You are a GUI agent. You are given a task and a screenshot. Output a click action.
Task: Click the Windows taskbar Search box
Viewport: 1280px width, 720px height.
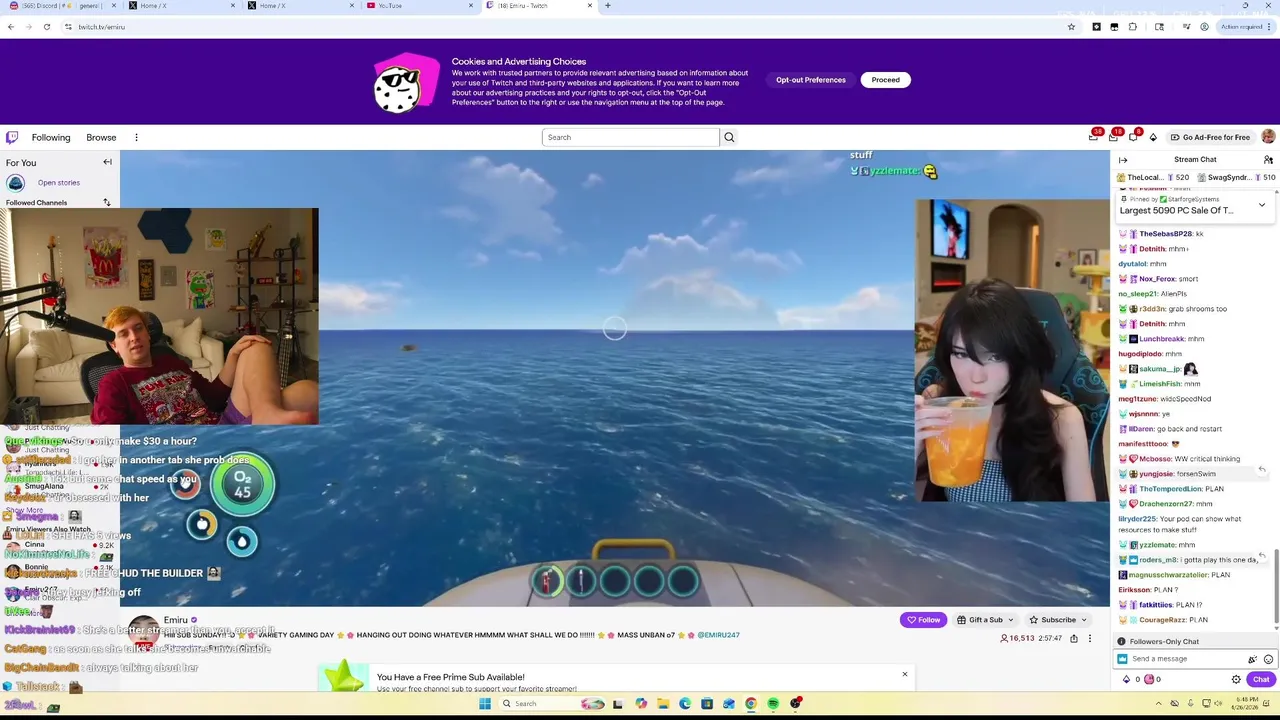[x=554, y=704]
